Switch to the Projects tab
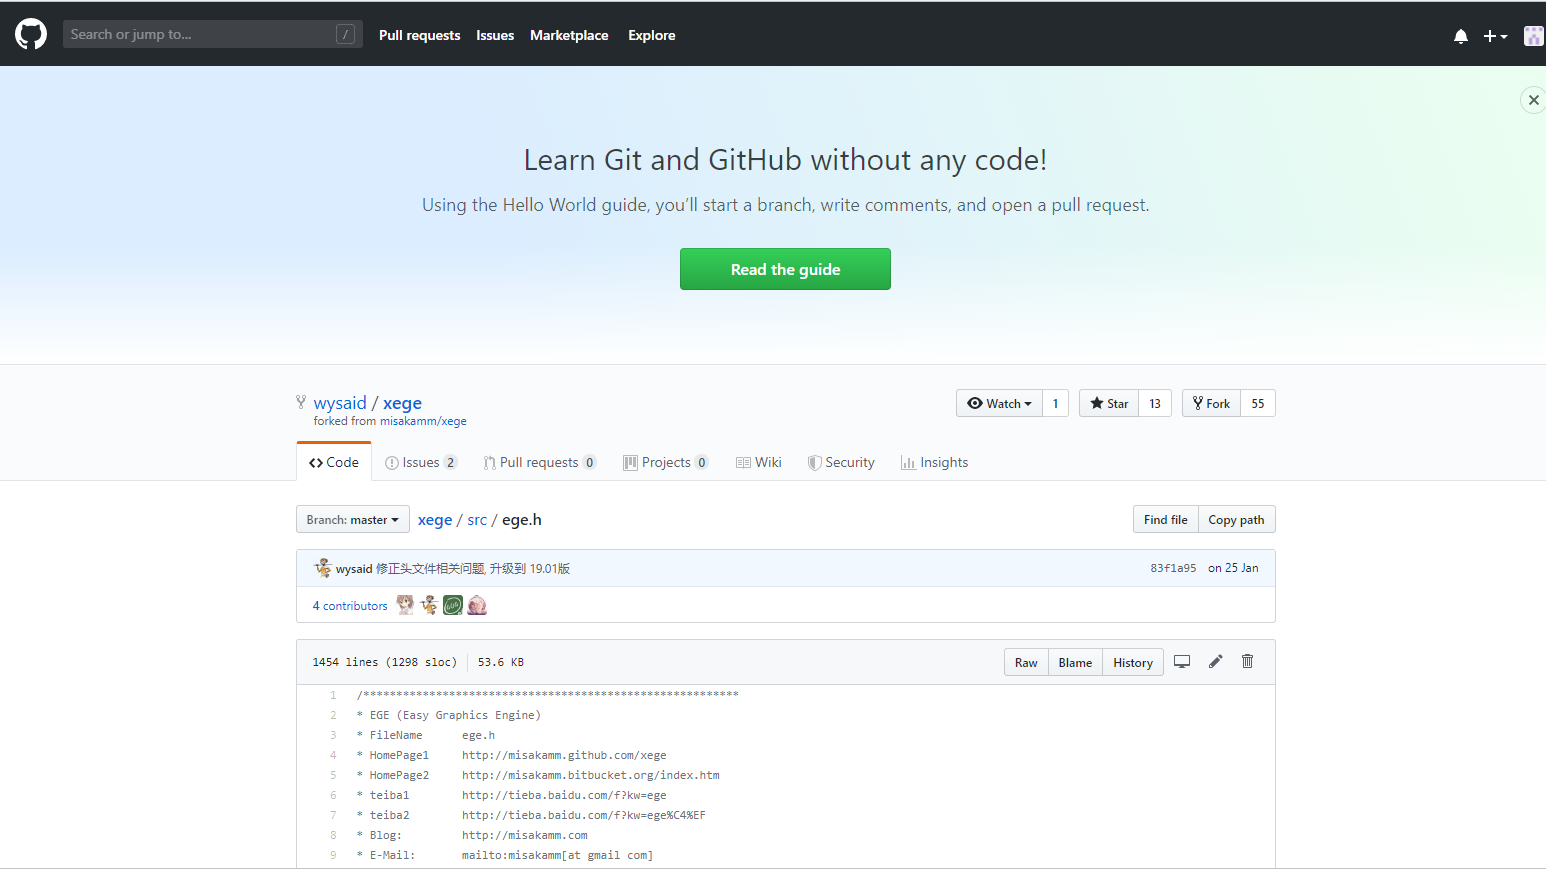Screen dimensions: 1546x872 coord(666,462)
